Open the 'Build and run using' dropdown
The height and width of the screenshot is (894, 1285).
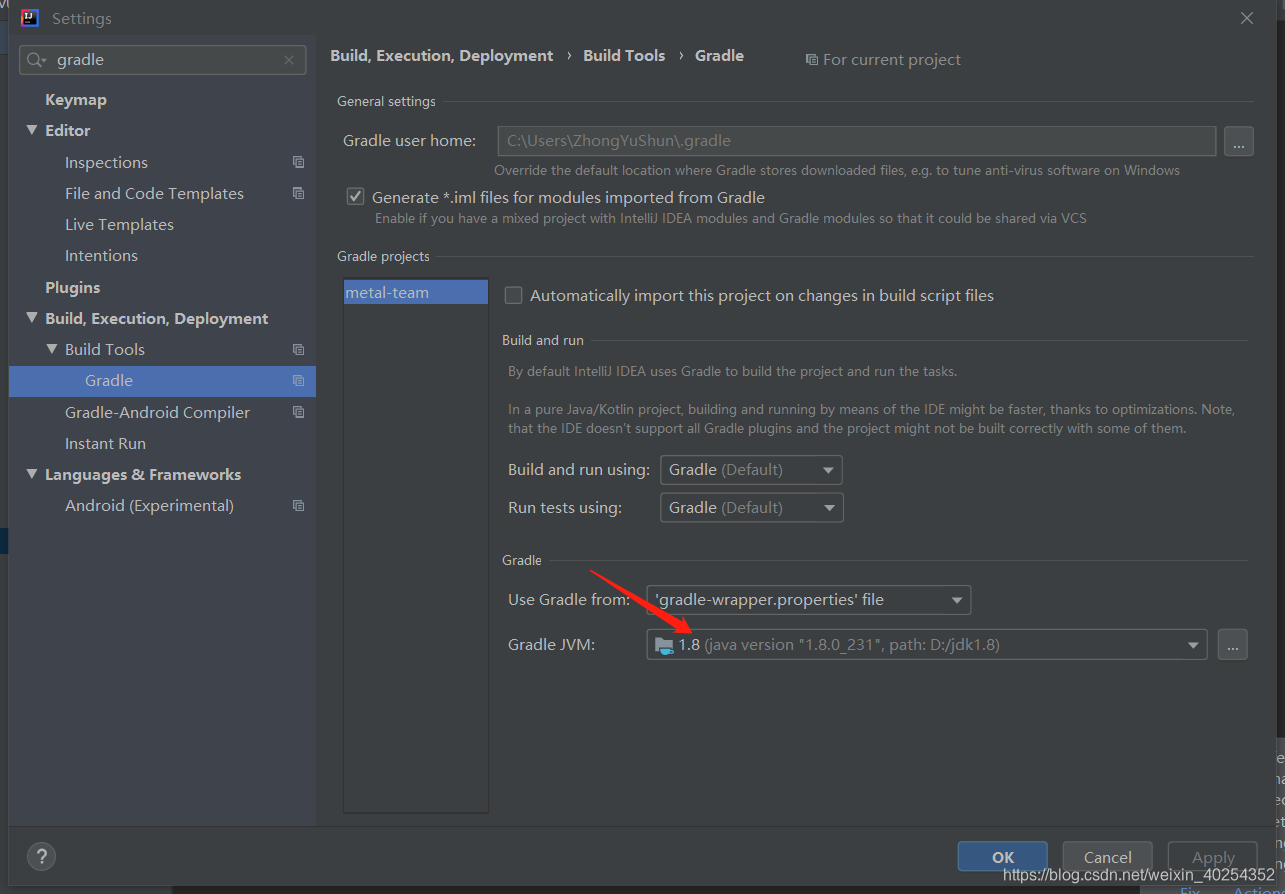coord(751,470)
